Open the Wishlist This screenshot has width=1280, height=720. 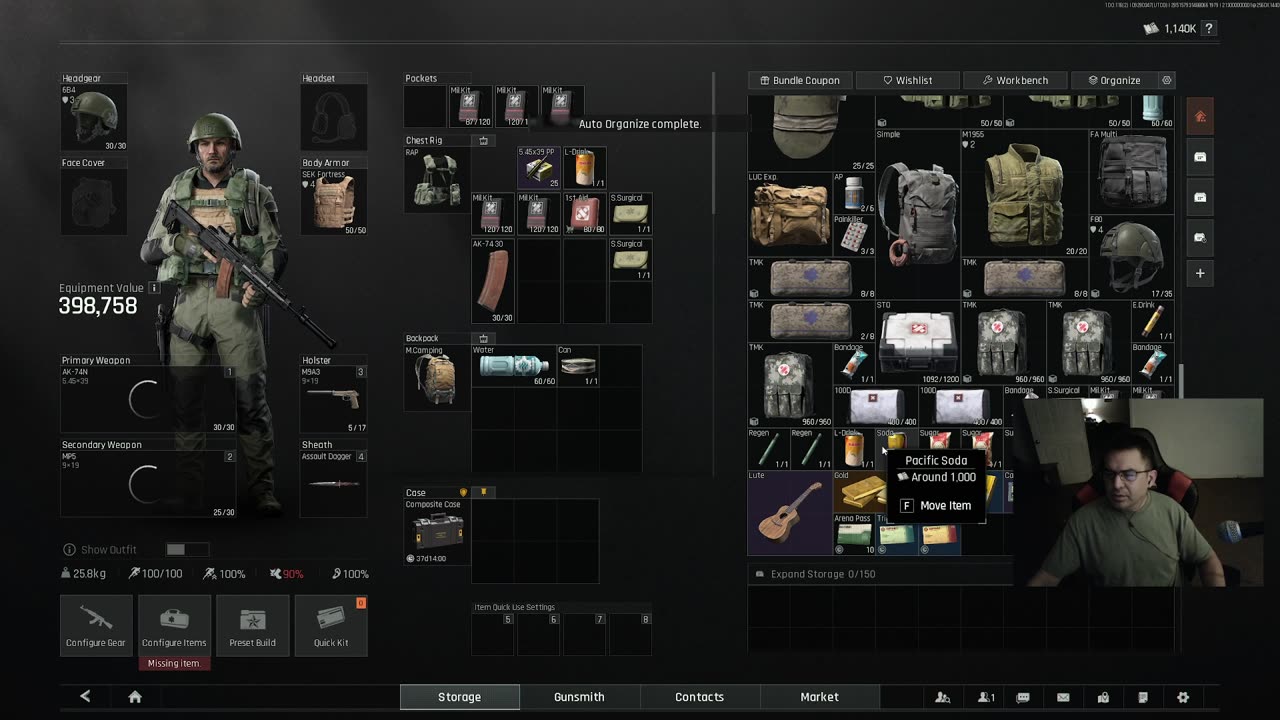click(x=907, y=80)
